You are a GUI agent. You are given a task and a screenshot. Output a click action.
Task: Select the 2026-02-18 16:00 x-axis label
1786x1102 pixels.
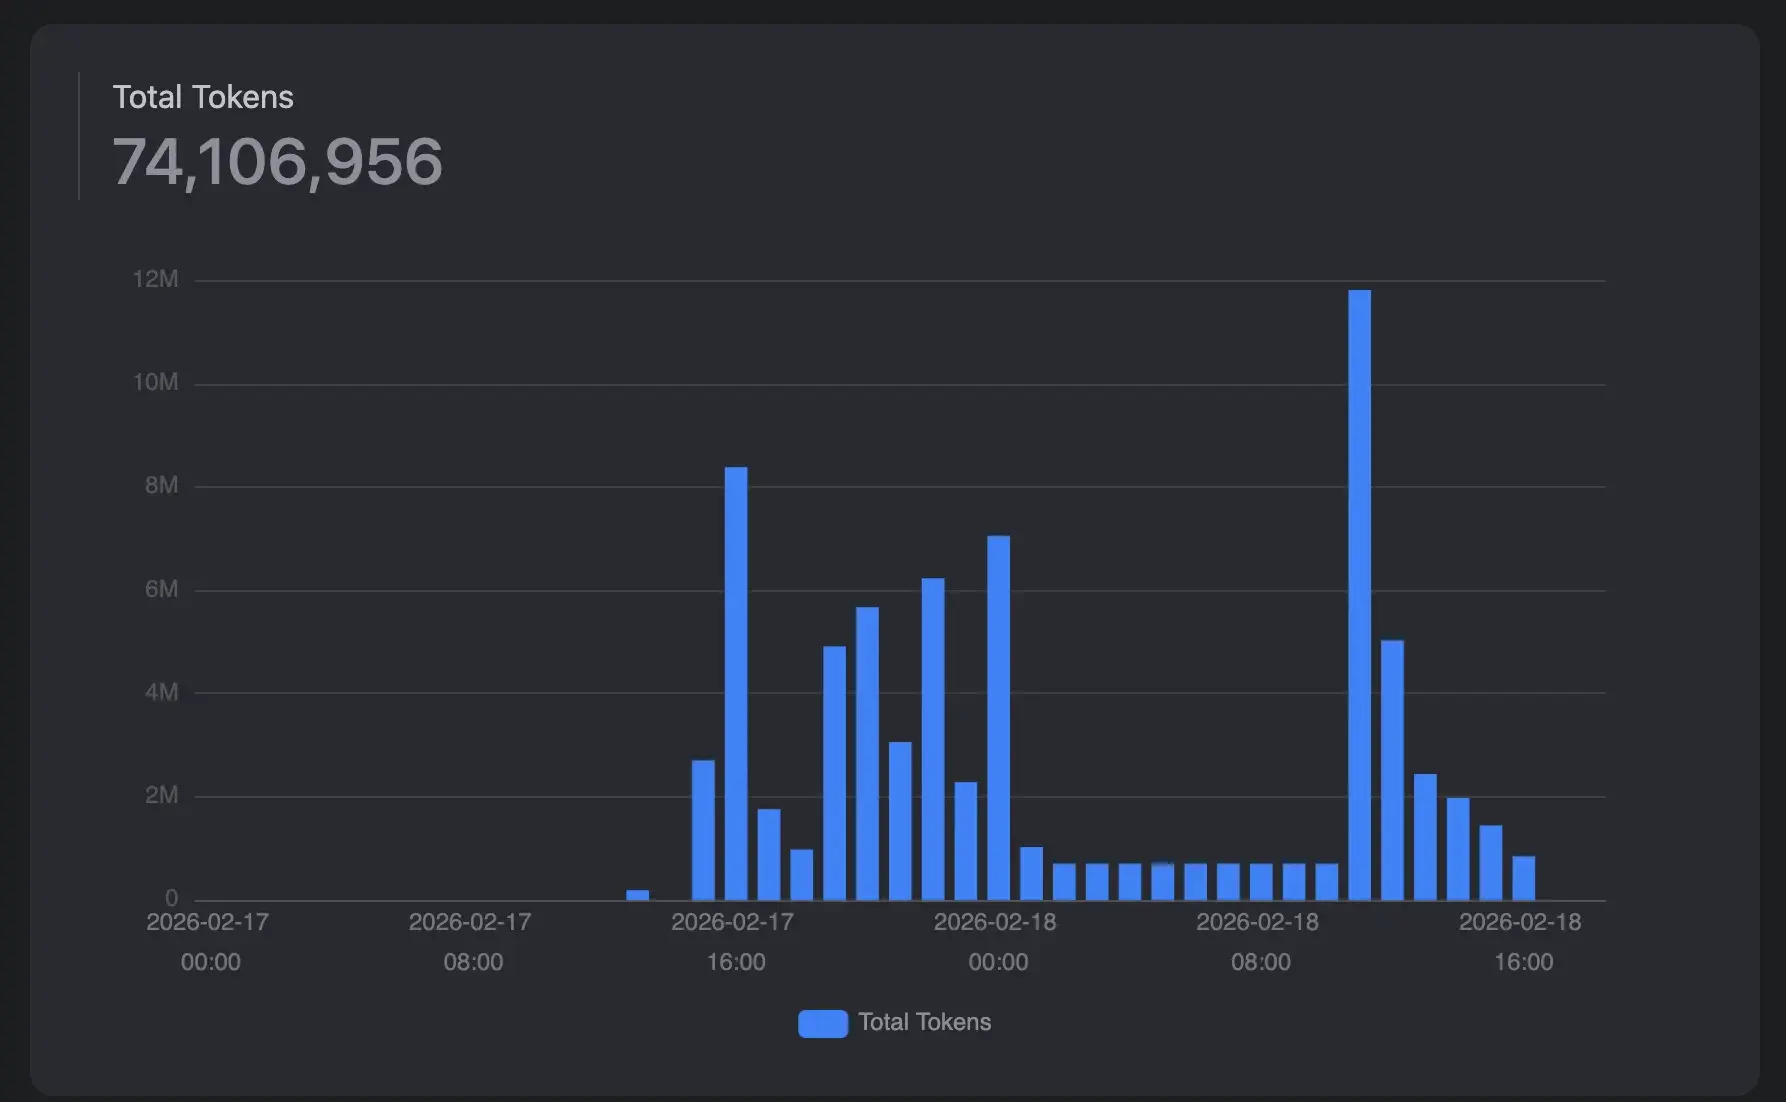click(1520, 941)
